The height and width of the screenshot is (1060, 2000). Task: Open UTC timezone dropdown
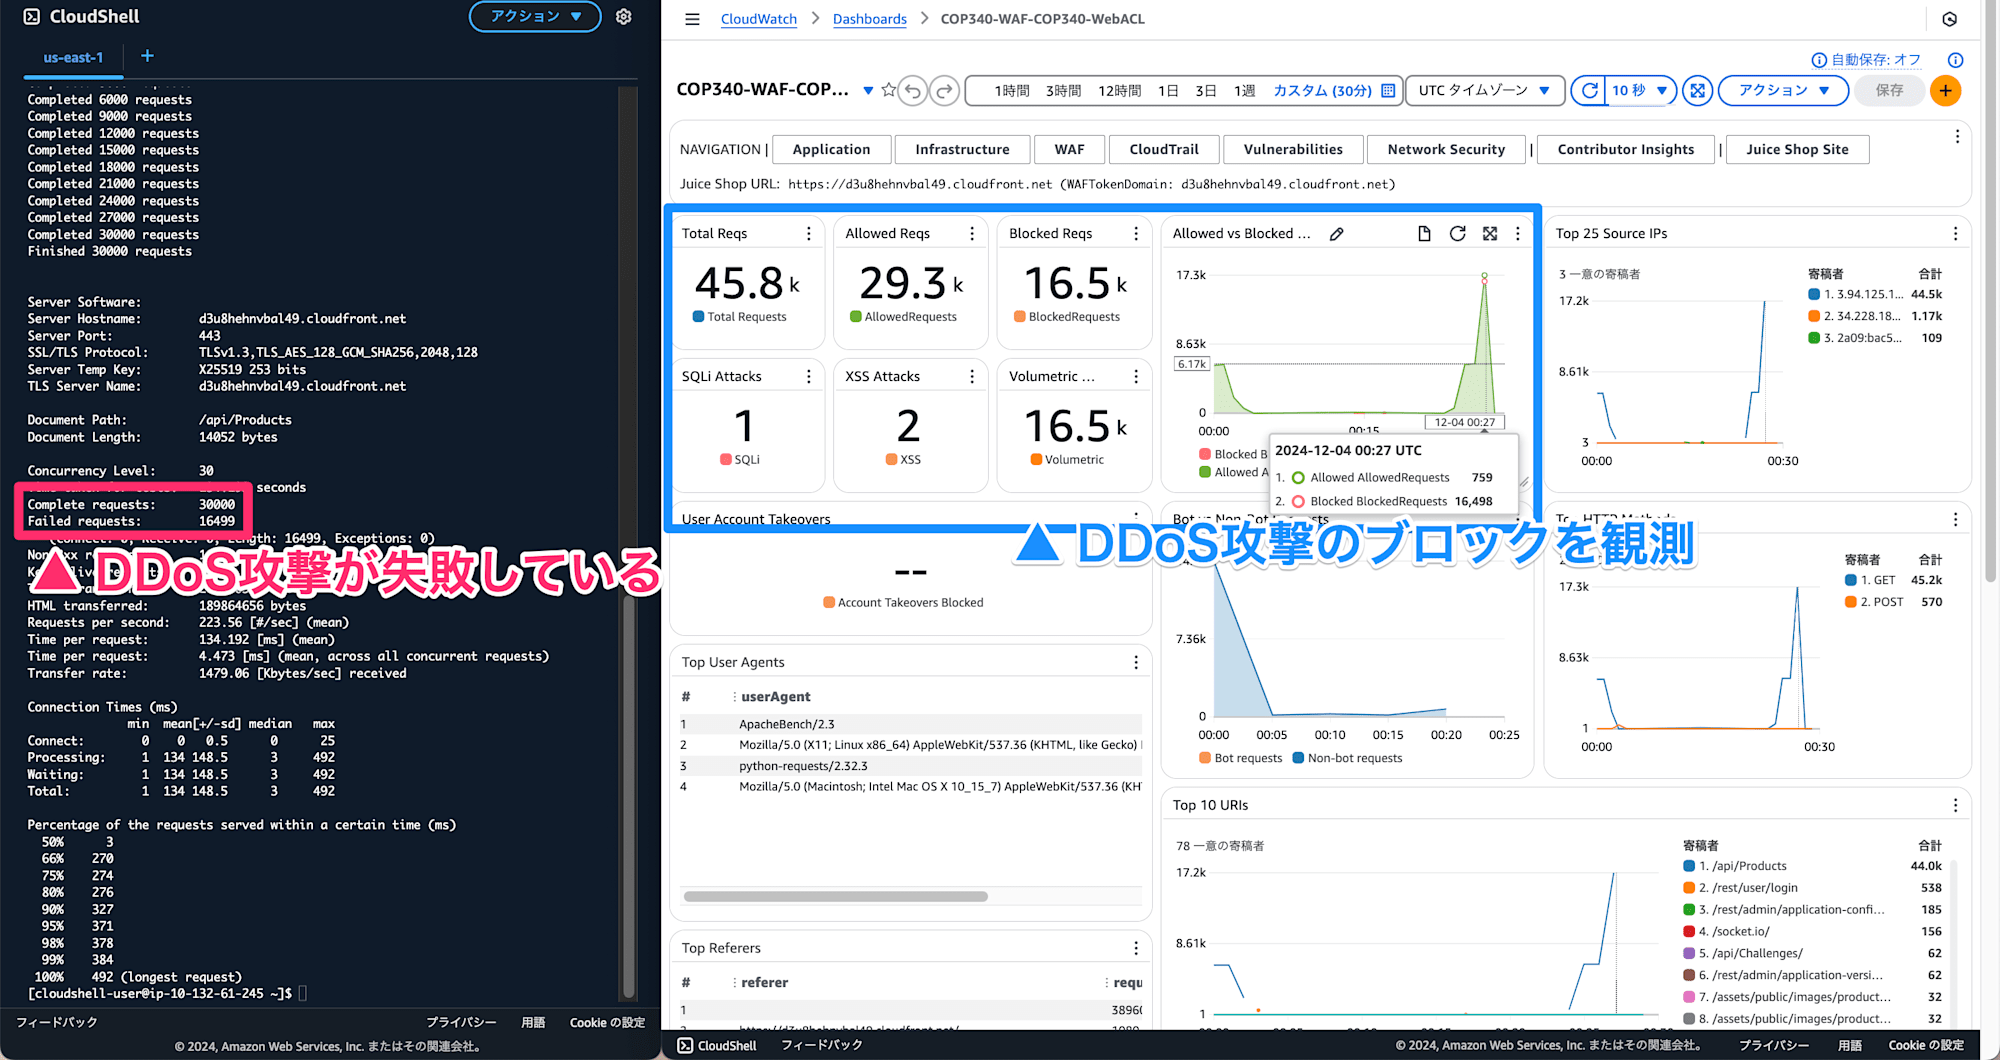(1484, 91)
